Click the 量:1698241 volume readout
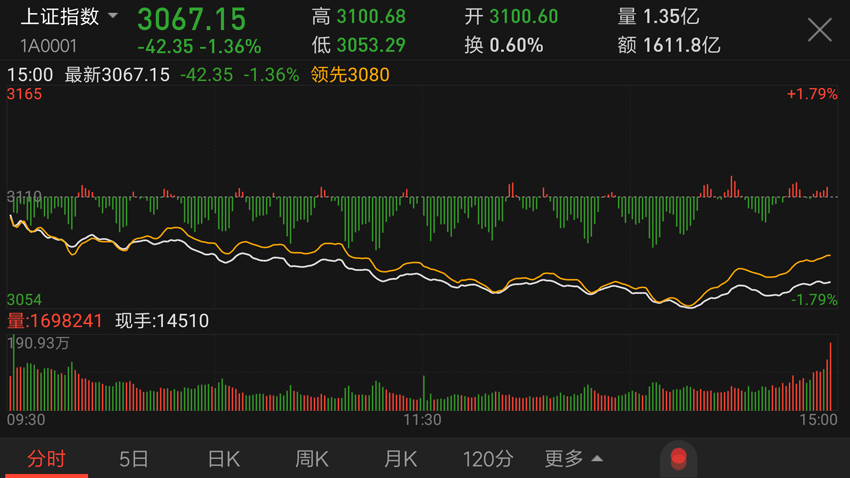 (54, 321)
